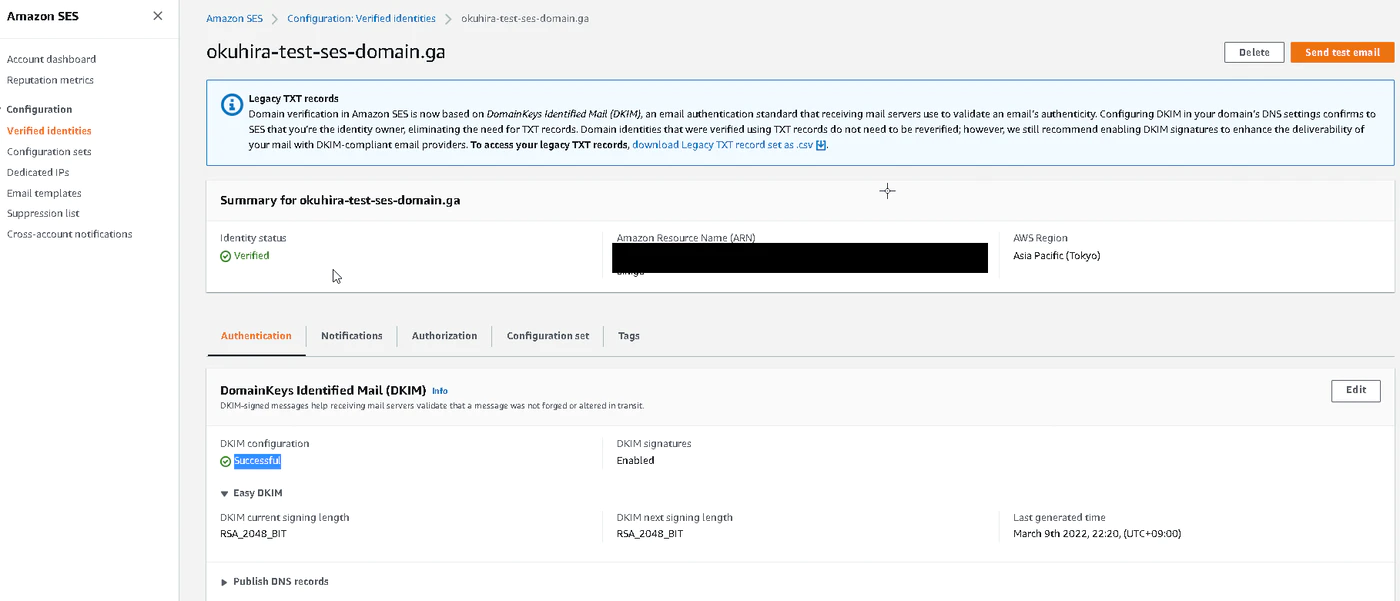Image resolution: width=1400 pixels, height=601 pixels.
Task: Download Legacy TXT record set as .csv
Action: pyautogui.click(x=723, y=145)
